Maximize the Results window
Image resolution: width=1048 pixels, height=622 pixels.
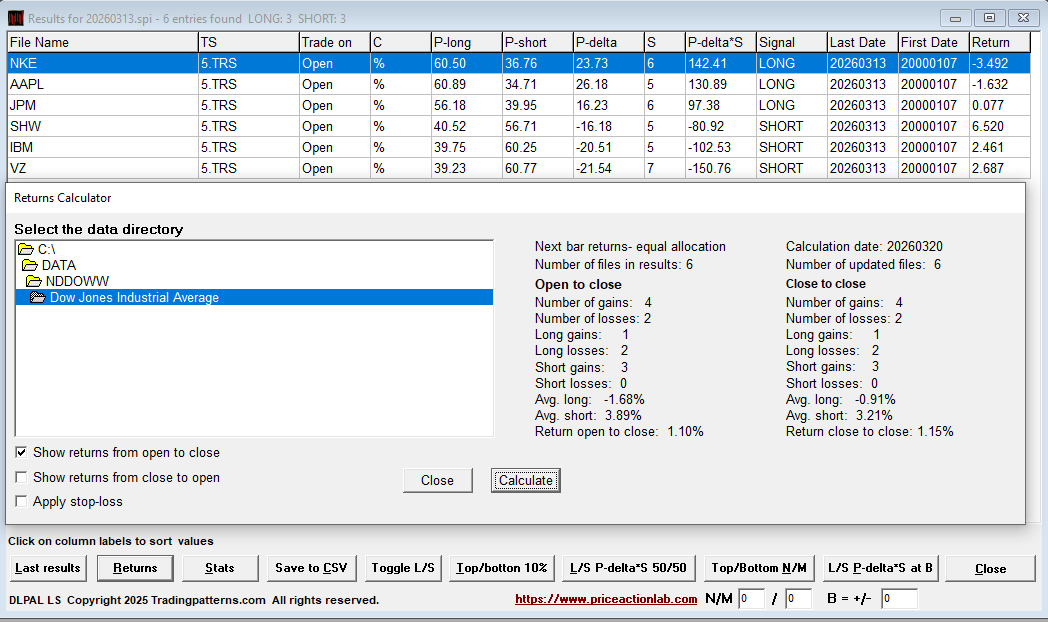989,18
